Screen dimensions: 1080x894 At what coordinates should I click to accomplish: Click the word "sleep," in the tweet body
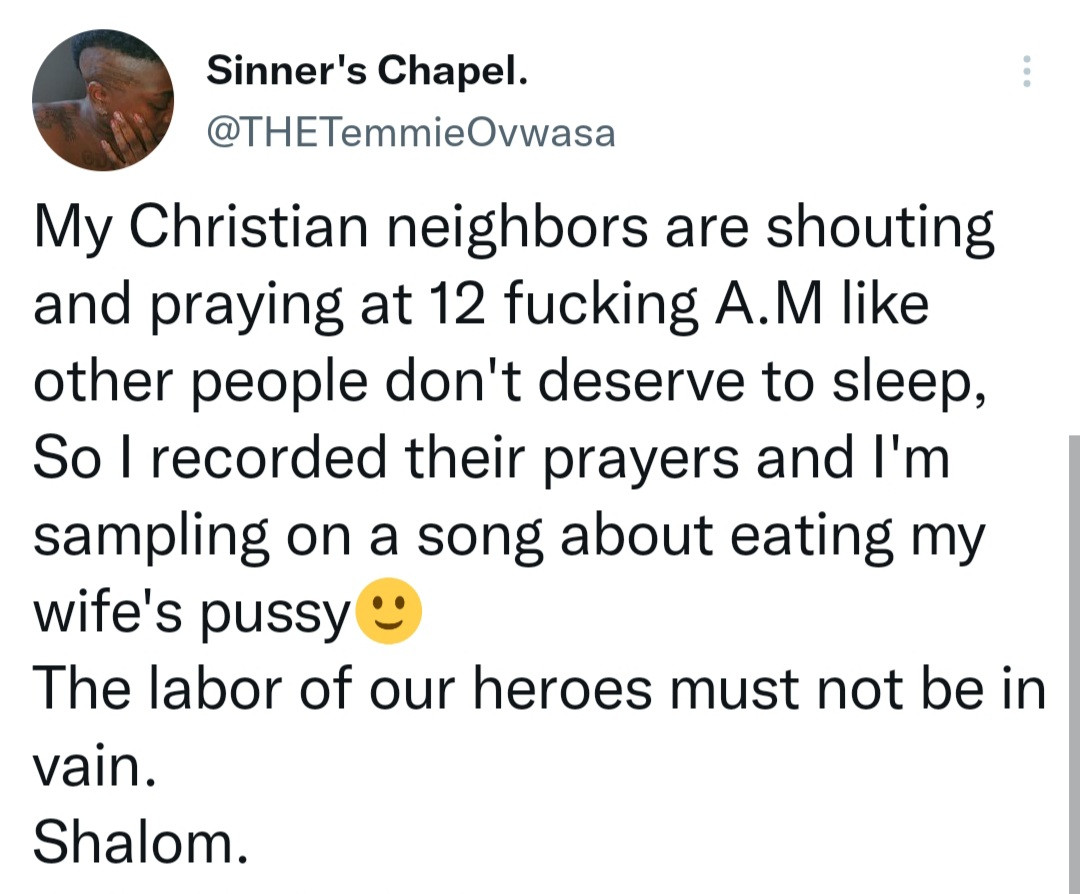pos(910,384)
